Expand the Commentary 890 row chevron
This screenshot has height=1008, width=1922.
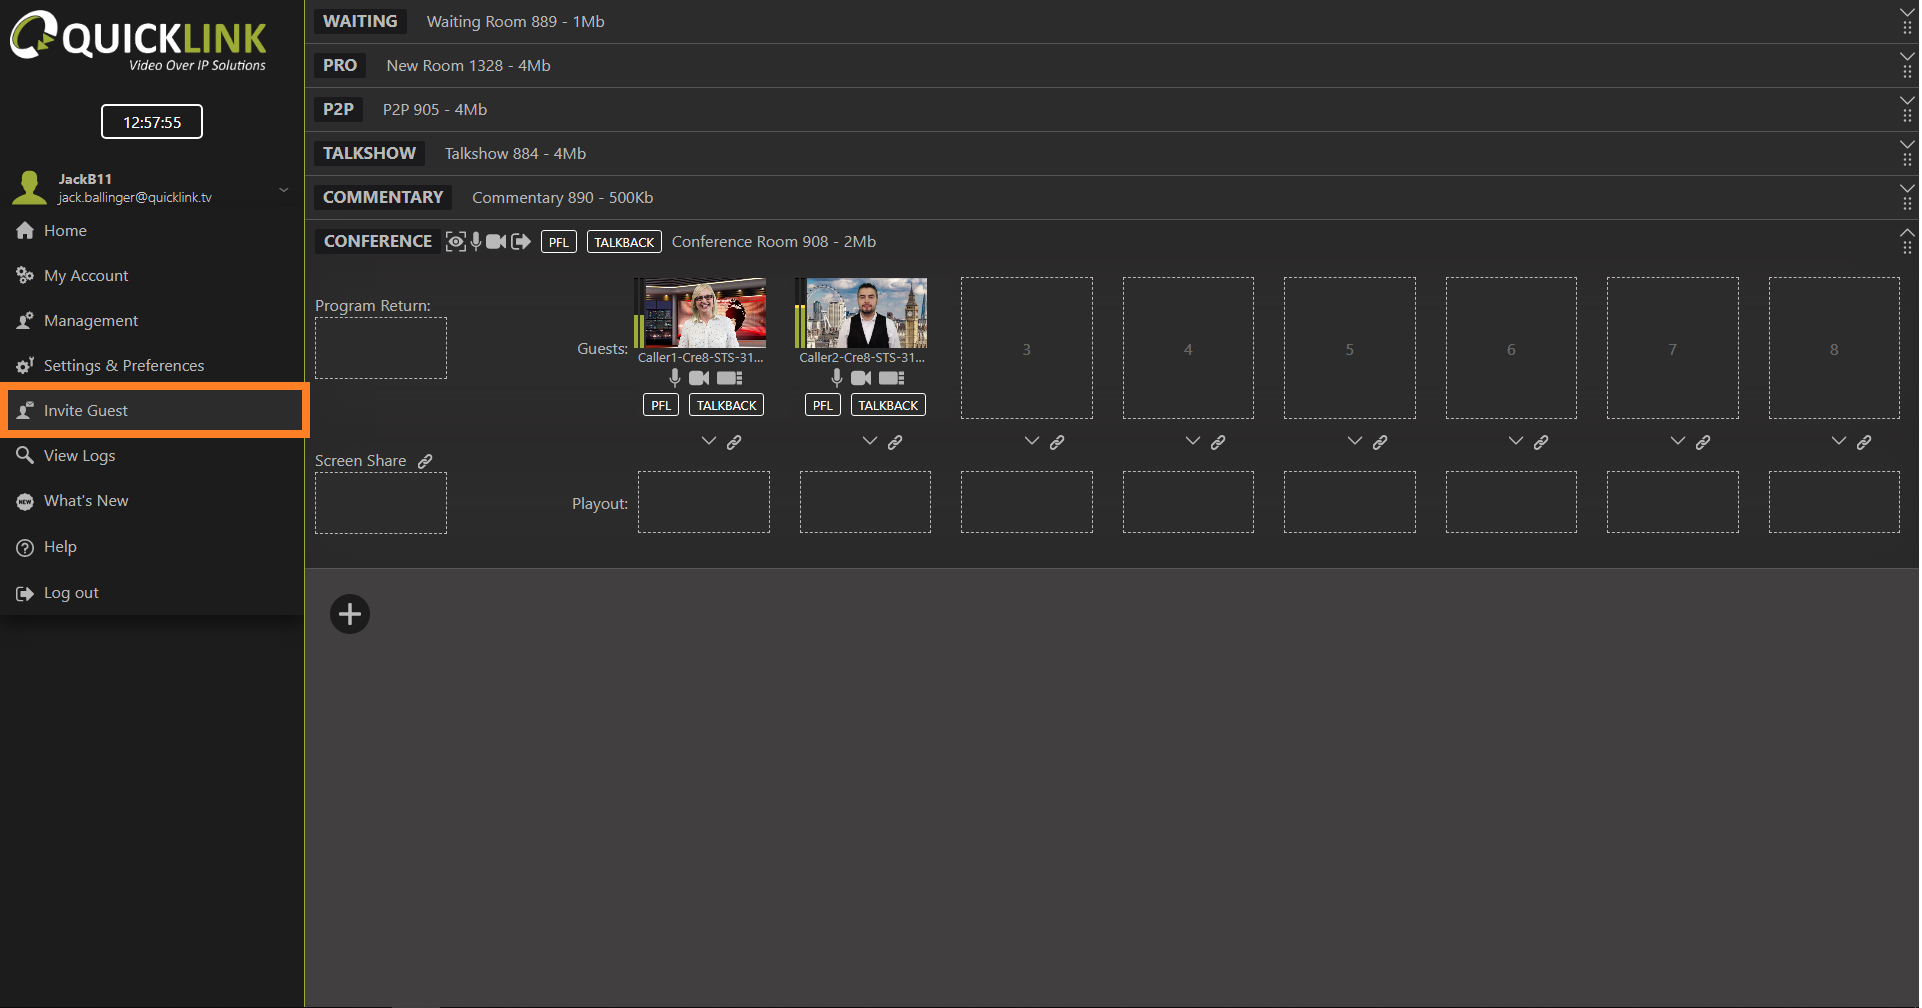point(1907,189)
